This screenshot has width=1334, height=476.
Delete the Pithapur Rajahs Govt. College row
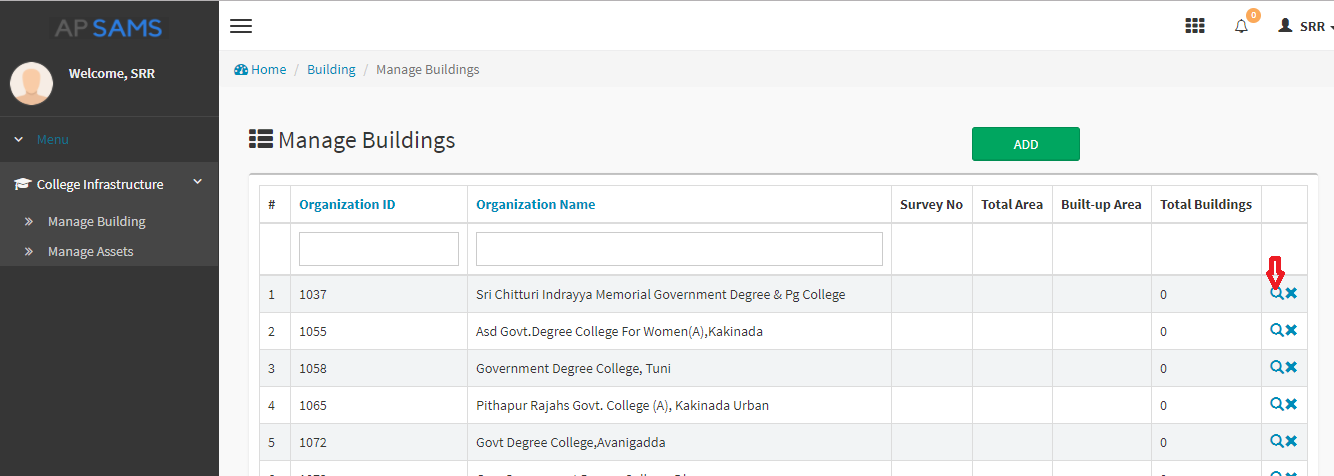pos(1291,404)
